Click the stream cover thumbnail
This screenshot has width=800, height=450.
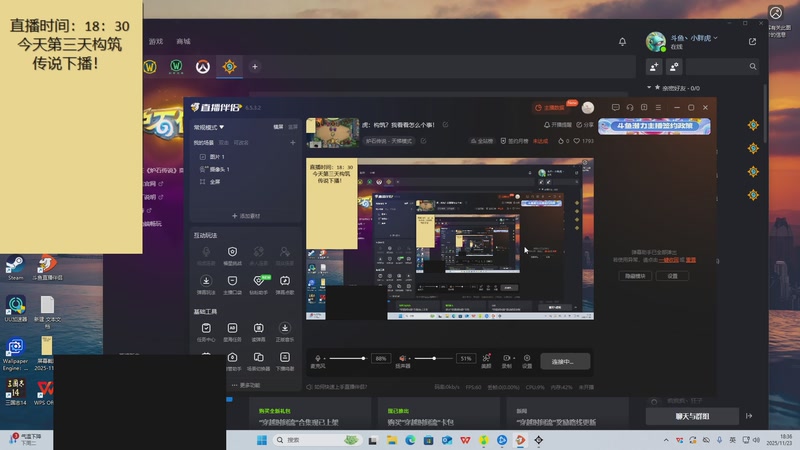coord(333,133)
